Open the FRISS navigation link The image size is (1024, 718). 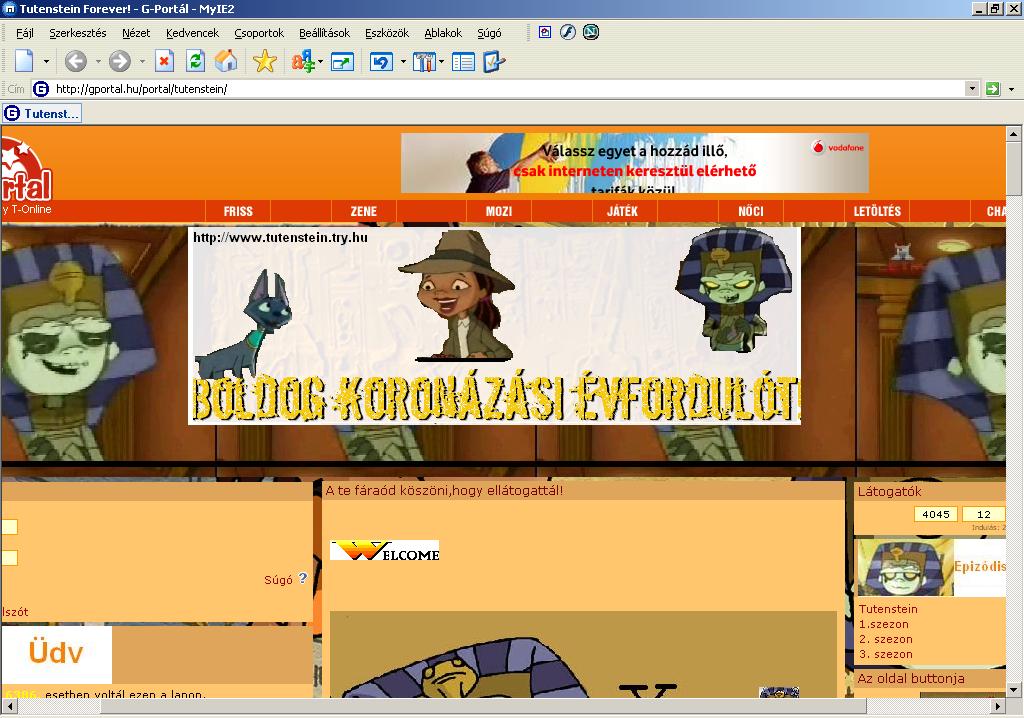tap(238, 211)
